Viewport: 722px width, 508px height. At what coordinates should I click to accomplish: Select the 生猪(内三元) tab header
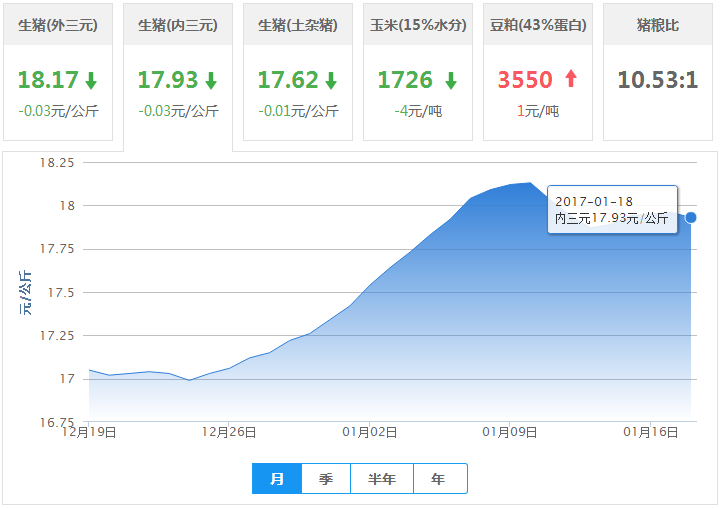point(178,25)
